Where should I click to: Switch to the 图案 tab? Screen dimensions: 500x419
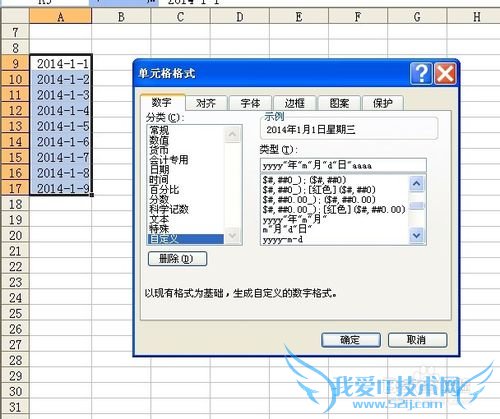coord(339,103)
